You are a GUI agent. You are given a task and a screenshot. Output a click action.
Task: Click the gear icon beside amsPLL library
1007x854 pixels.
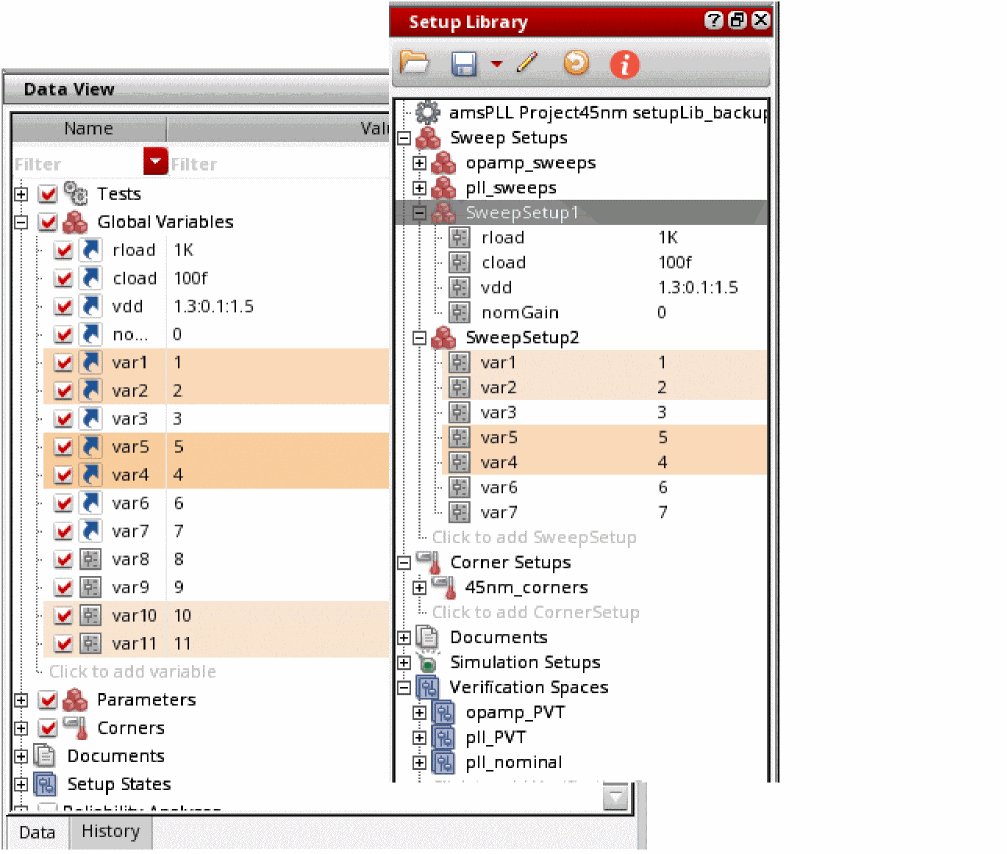click(x=428, y=112)
